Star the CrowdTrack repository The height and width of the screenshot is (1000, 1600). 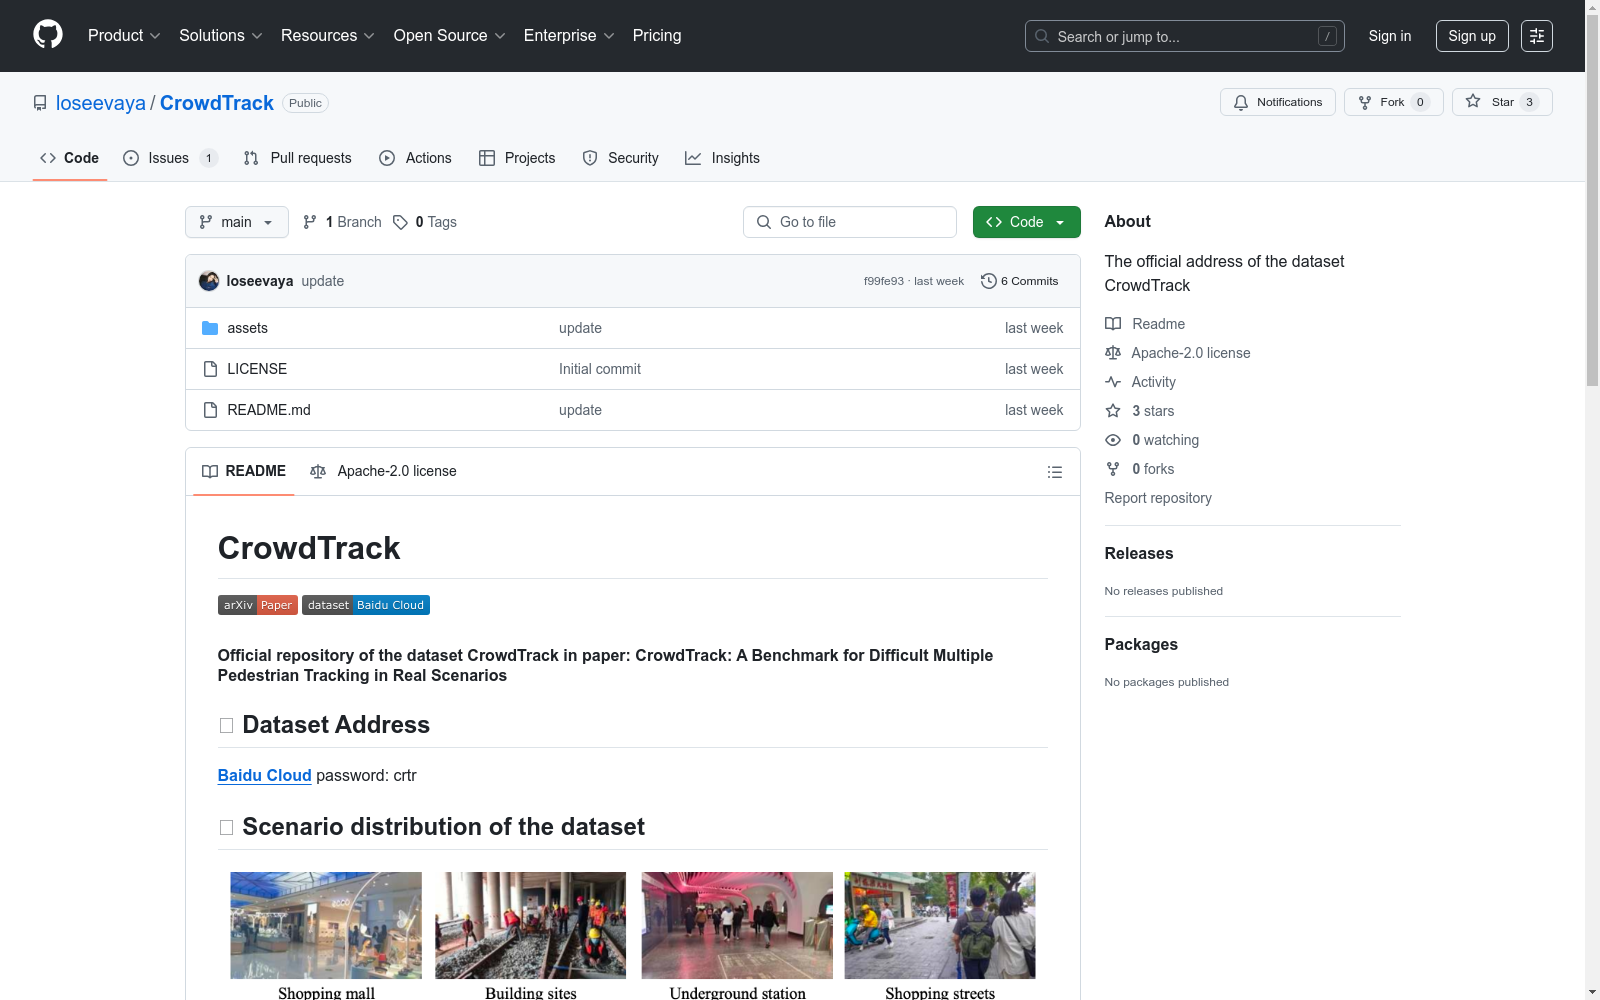(1501, 102)
